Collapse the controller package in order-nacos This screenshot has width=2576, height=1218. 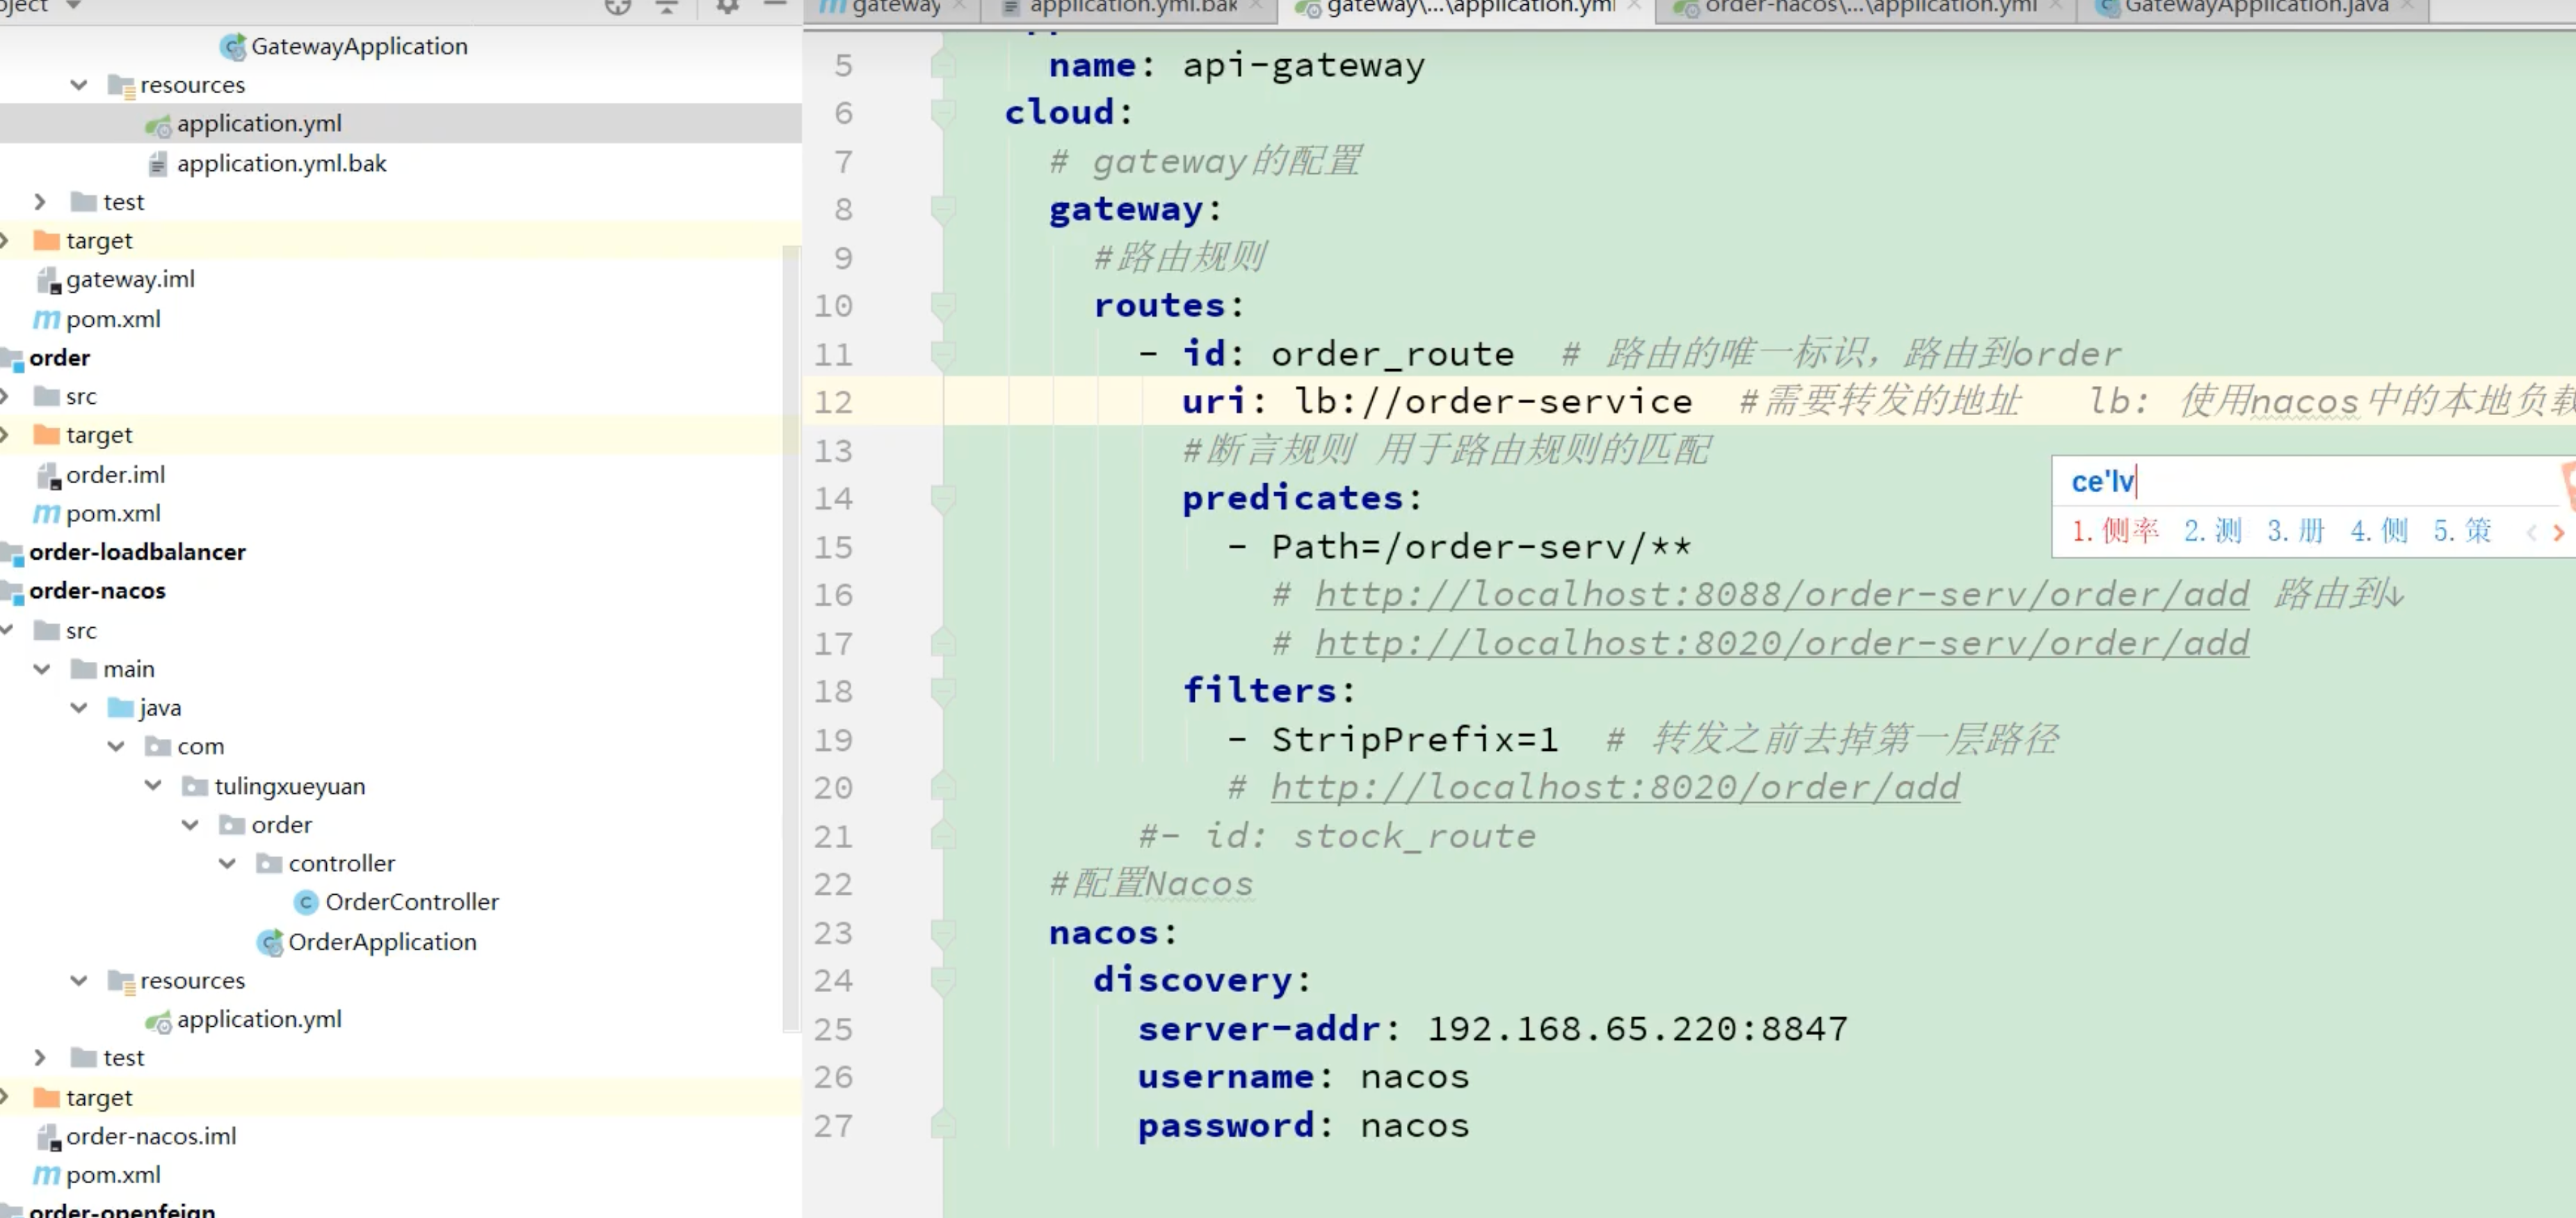(x=227, y=863)
